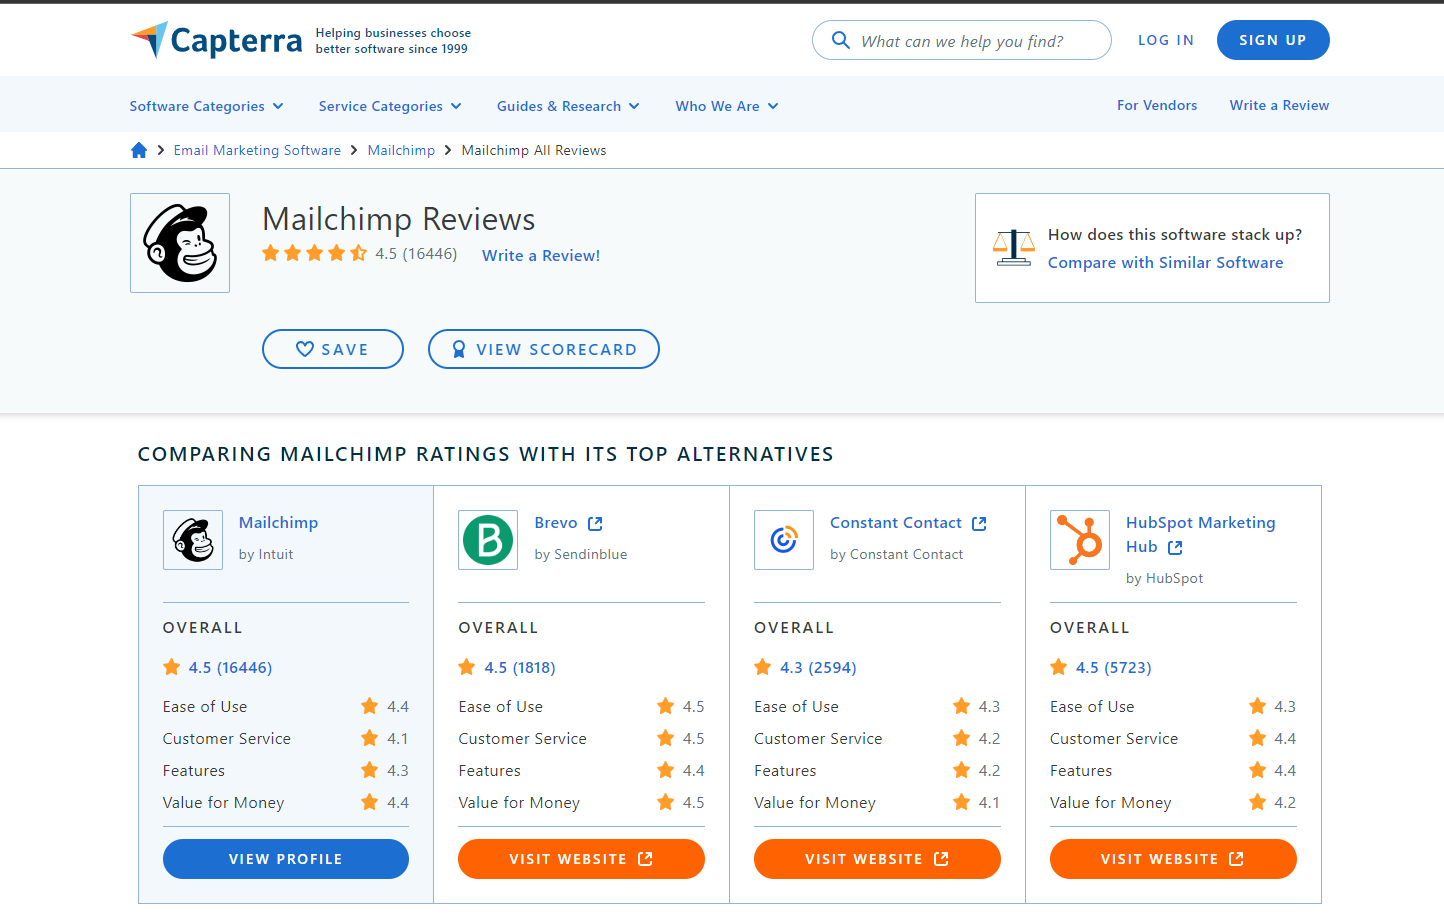Viewport: 1444px width, 918px height.
Task: Open the Mailchimp product name link in card
Action: tap(278, 522)
